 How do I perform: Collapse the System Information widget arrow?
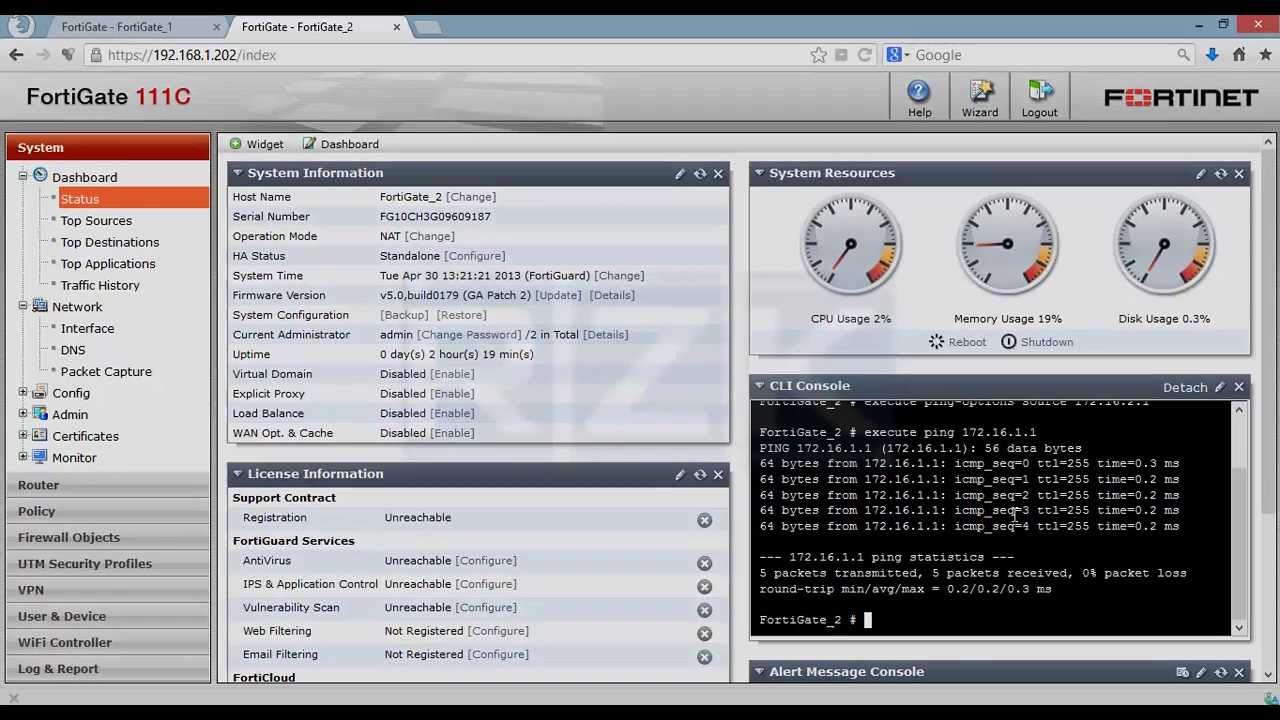pos(238,173)
